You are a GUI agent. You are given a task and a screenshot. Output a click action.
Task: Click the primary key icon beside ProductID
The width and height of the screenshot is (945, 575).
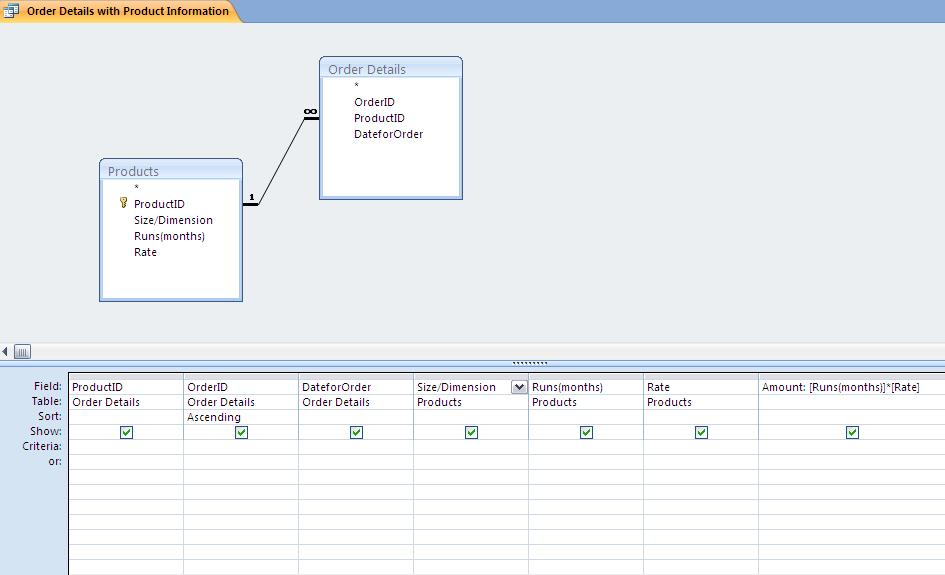(123, 203)
